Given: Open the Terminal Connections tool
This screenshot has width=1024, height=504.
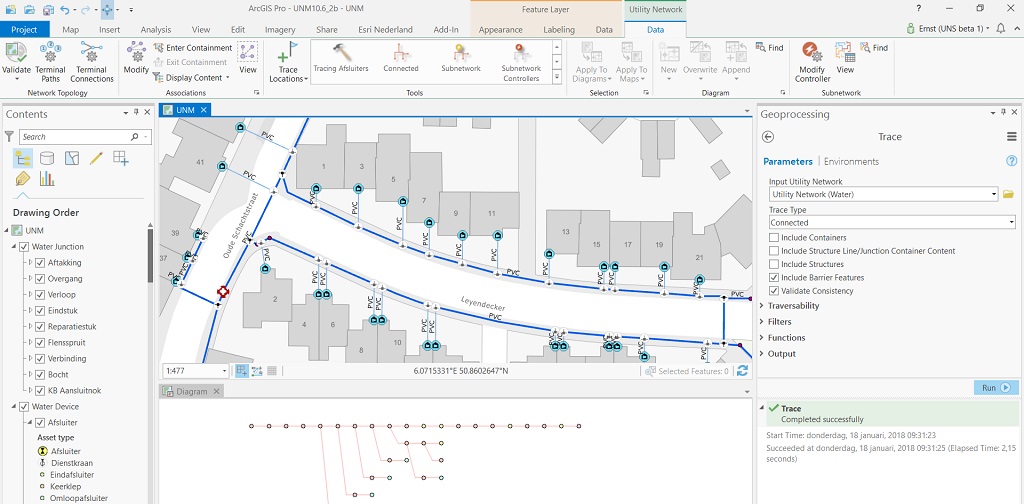Looking at the screenshot, I should 91,62.
